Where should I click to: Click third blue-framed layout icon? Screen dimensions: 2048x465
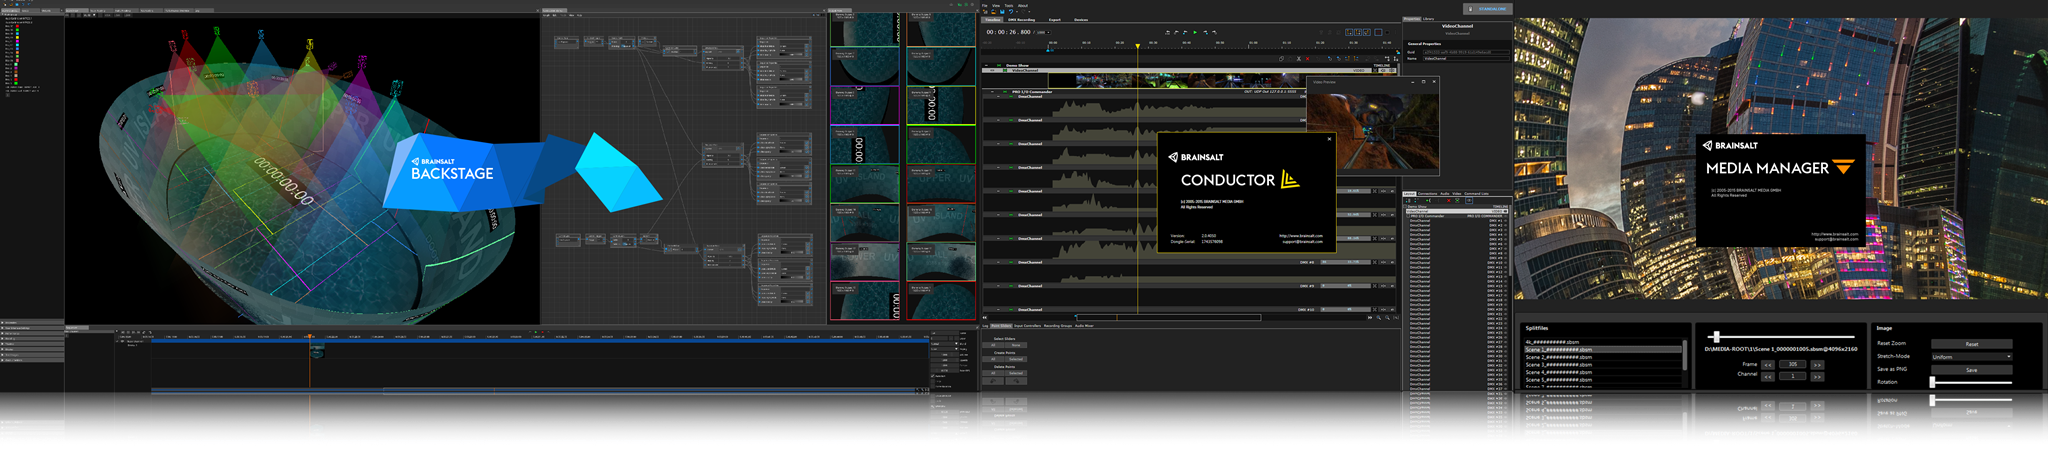coord(1367,32)
